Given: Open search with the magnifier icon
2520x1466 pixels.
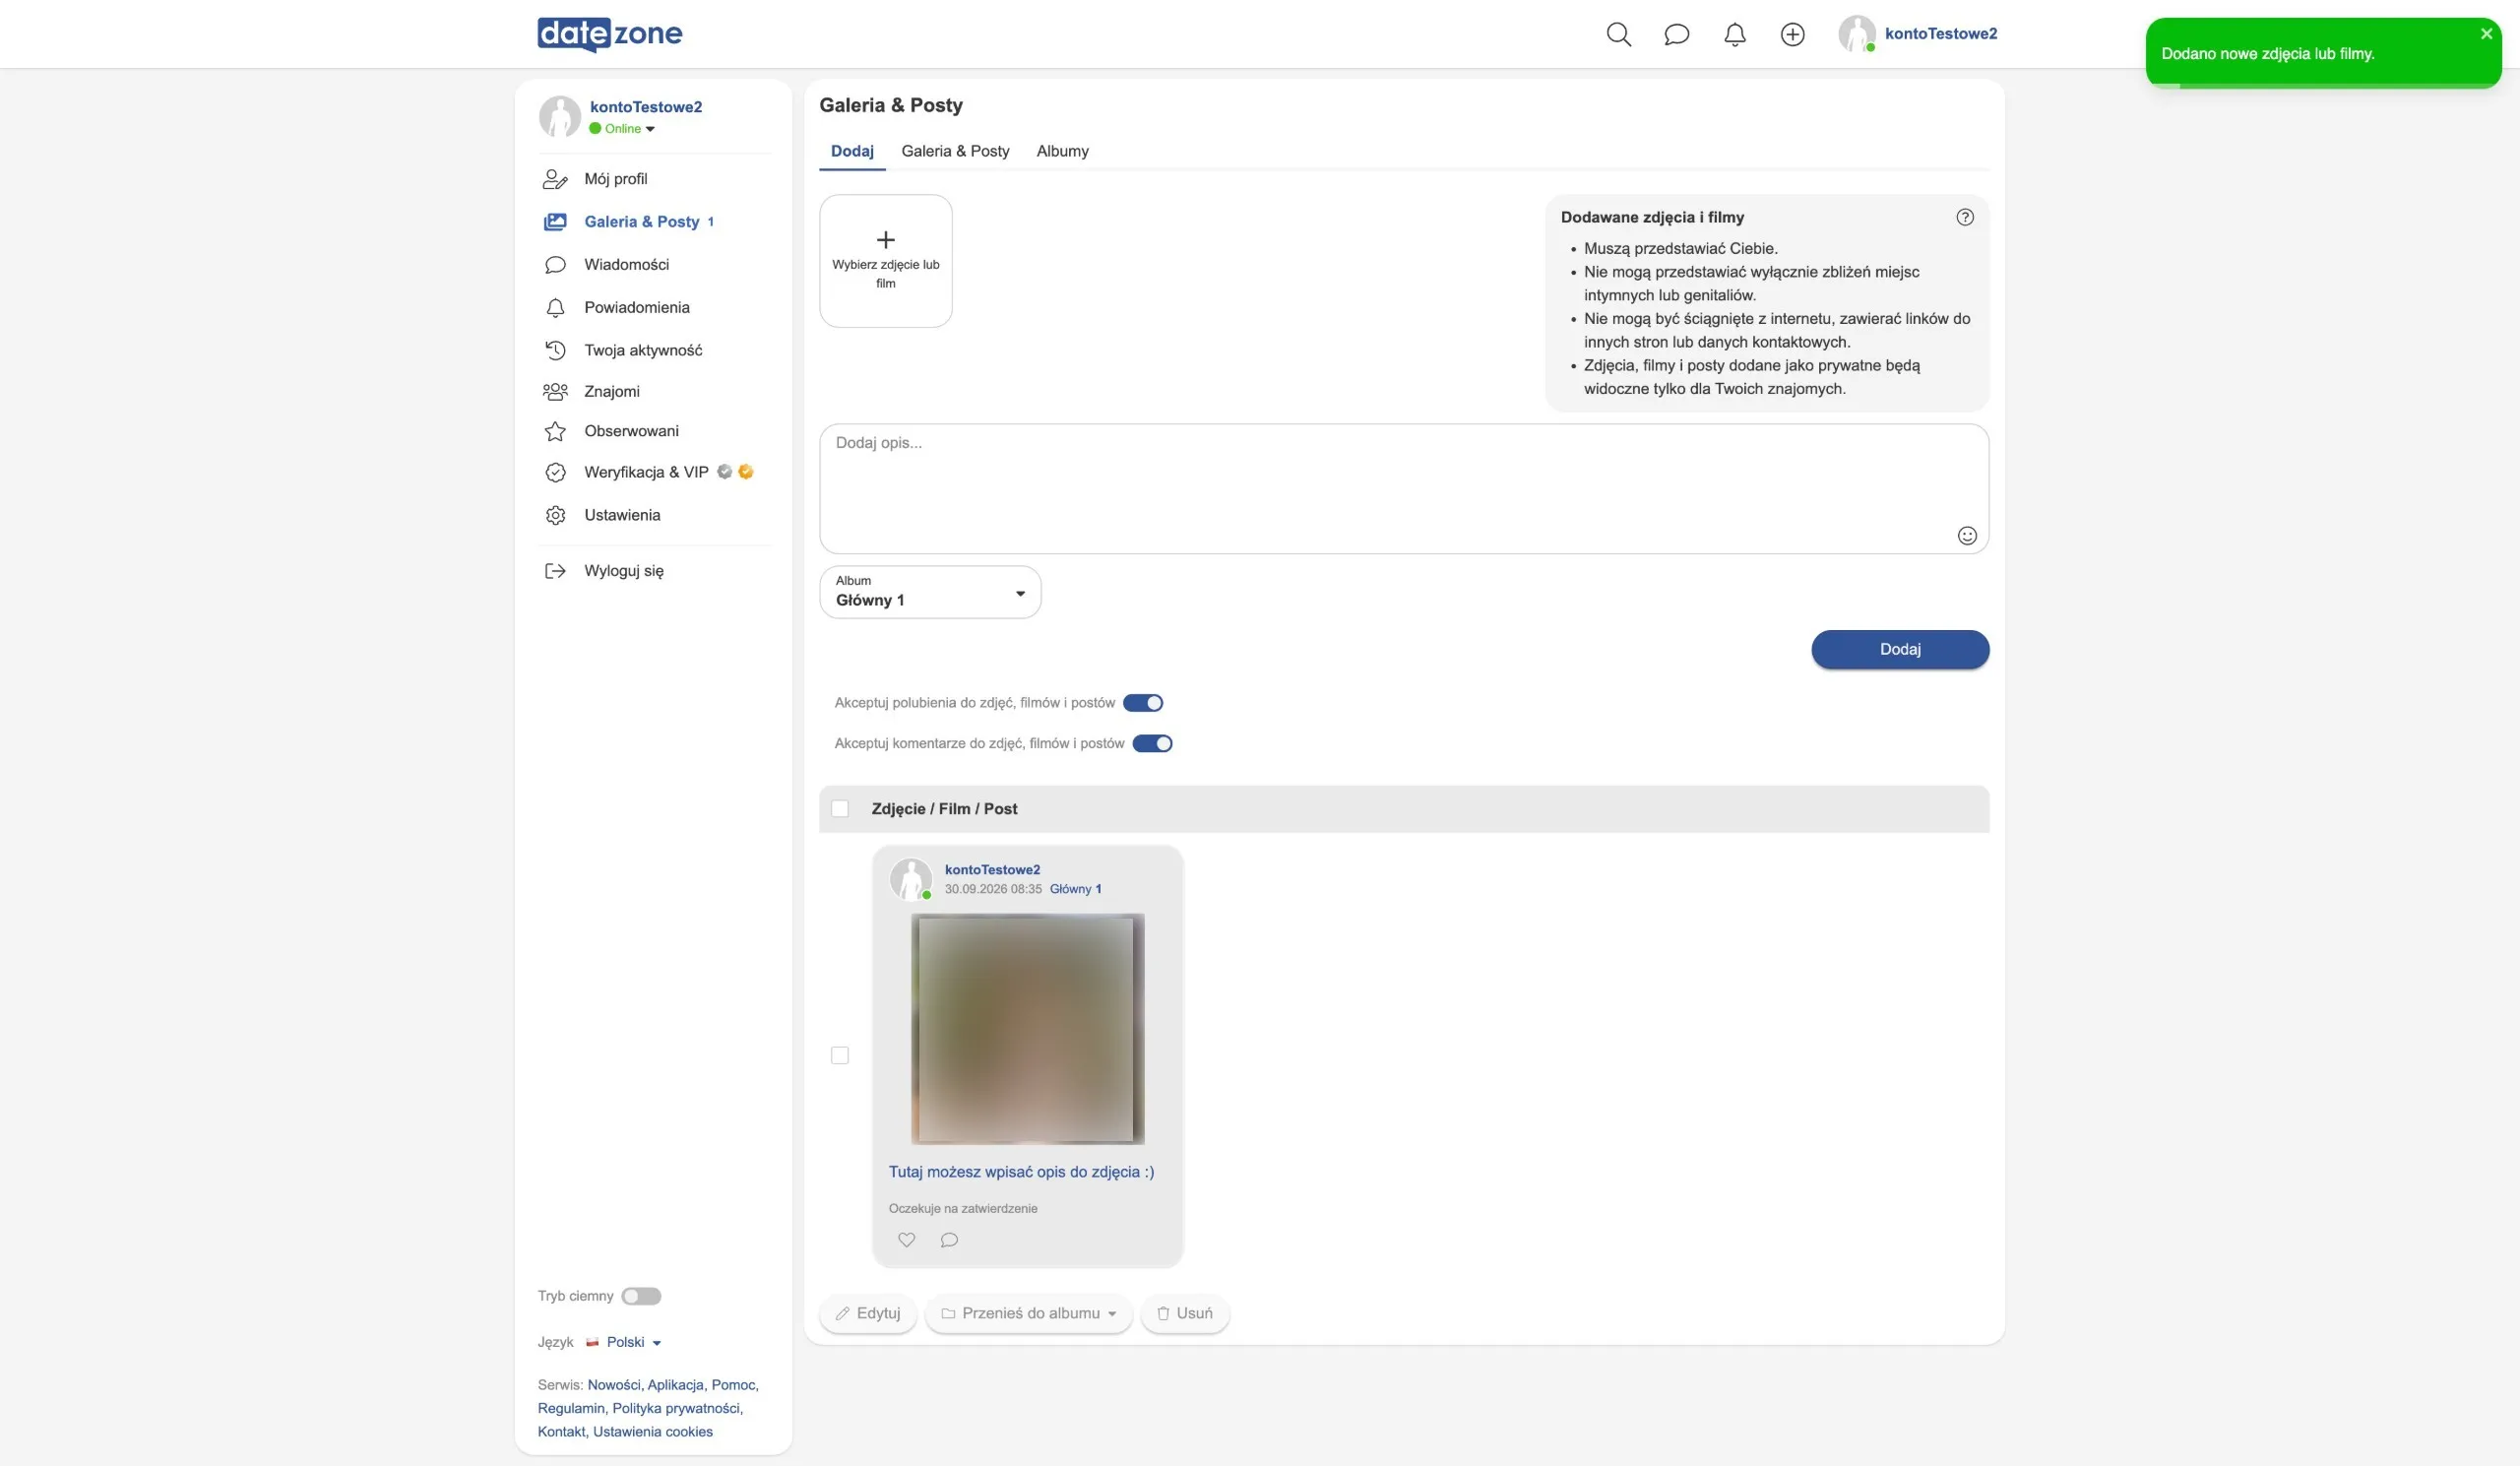Looking at the screenshot, I should [x=1618, y=34].
